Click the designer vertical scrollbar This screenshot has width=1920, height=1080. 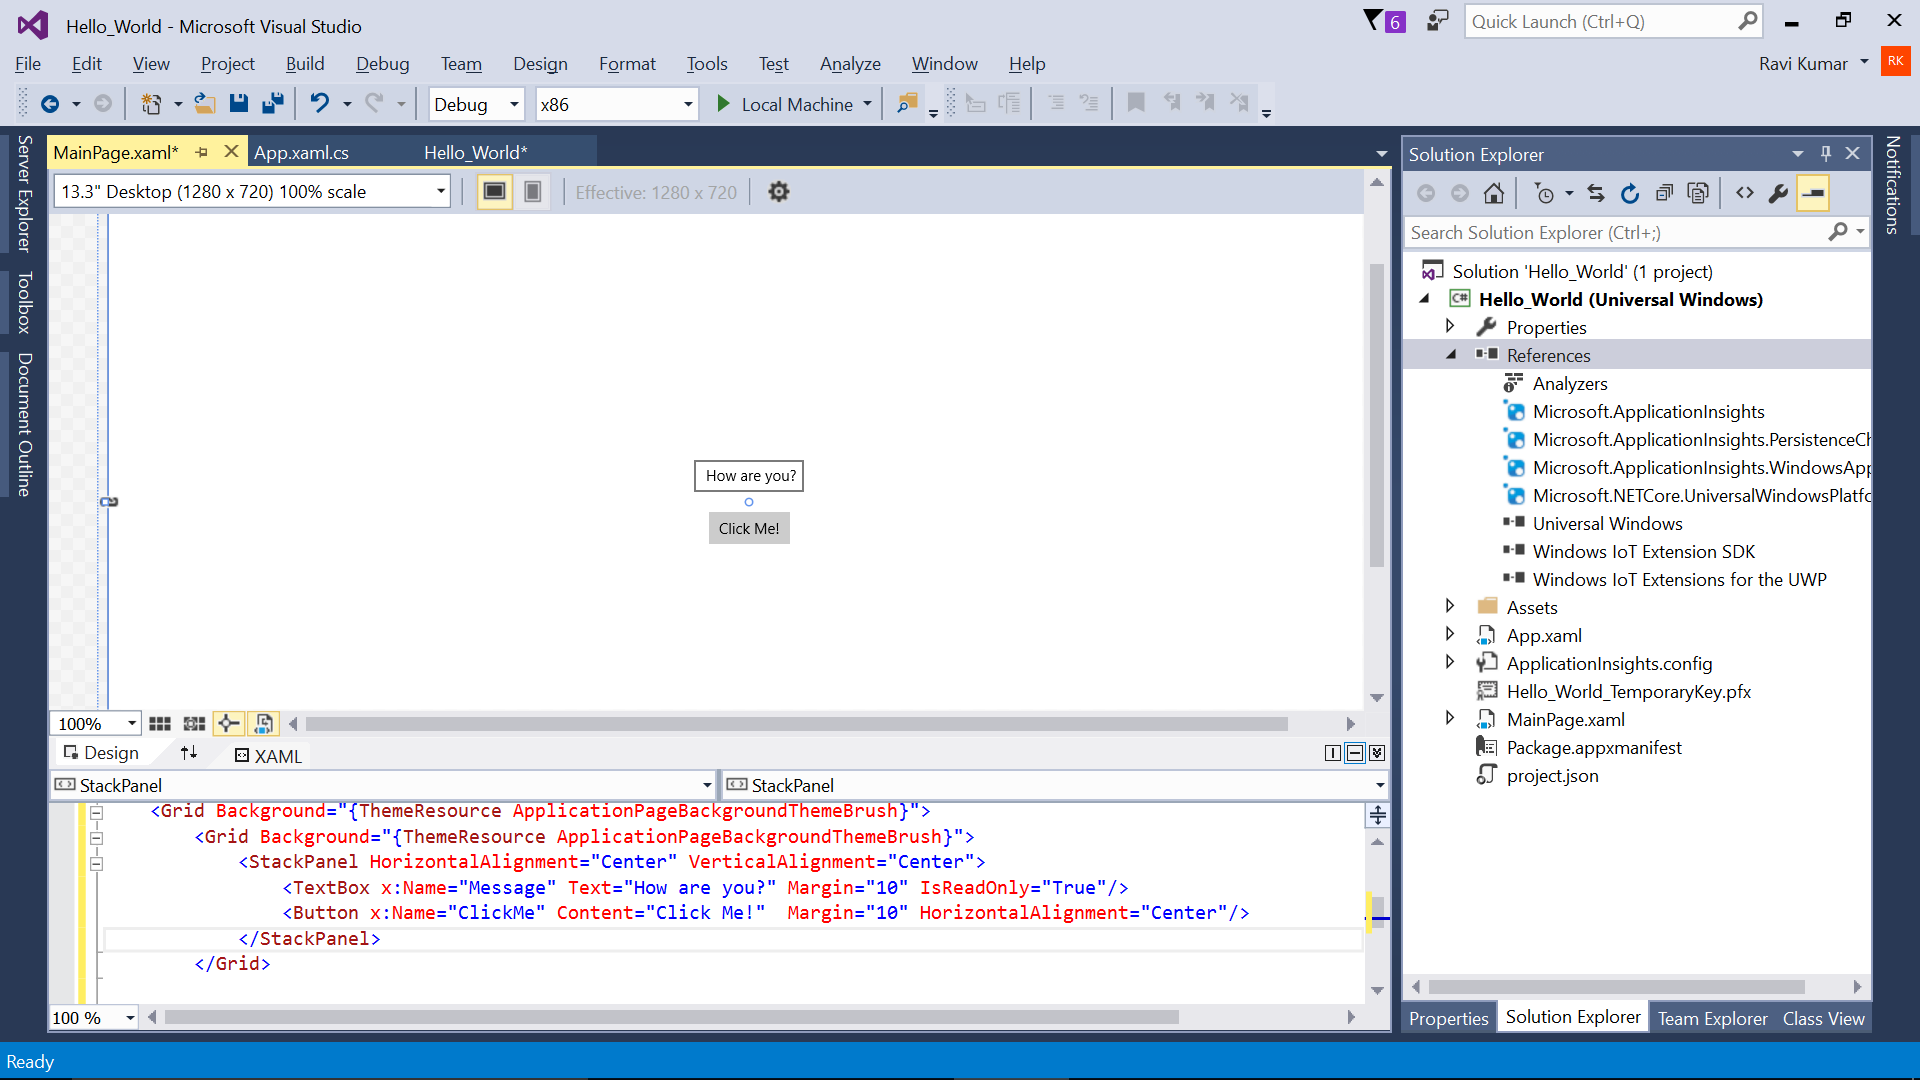point(1377,415)
